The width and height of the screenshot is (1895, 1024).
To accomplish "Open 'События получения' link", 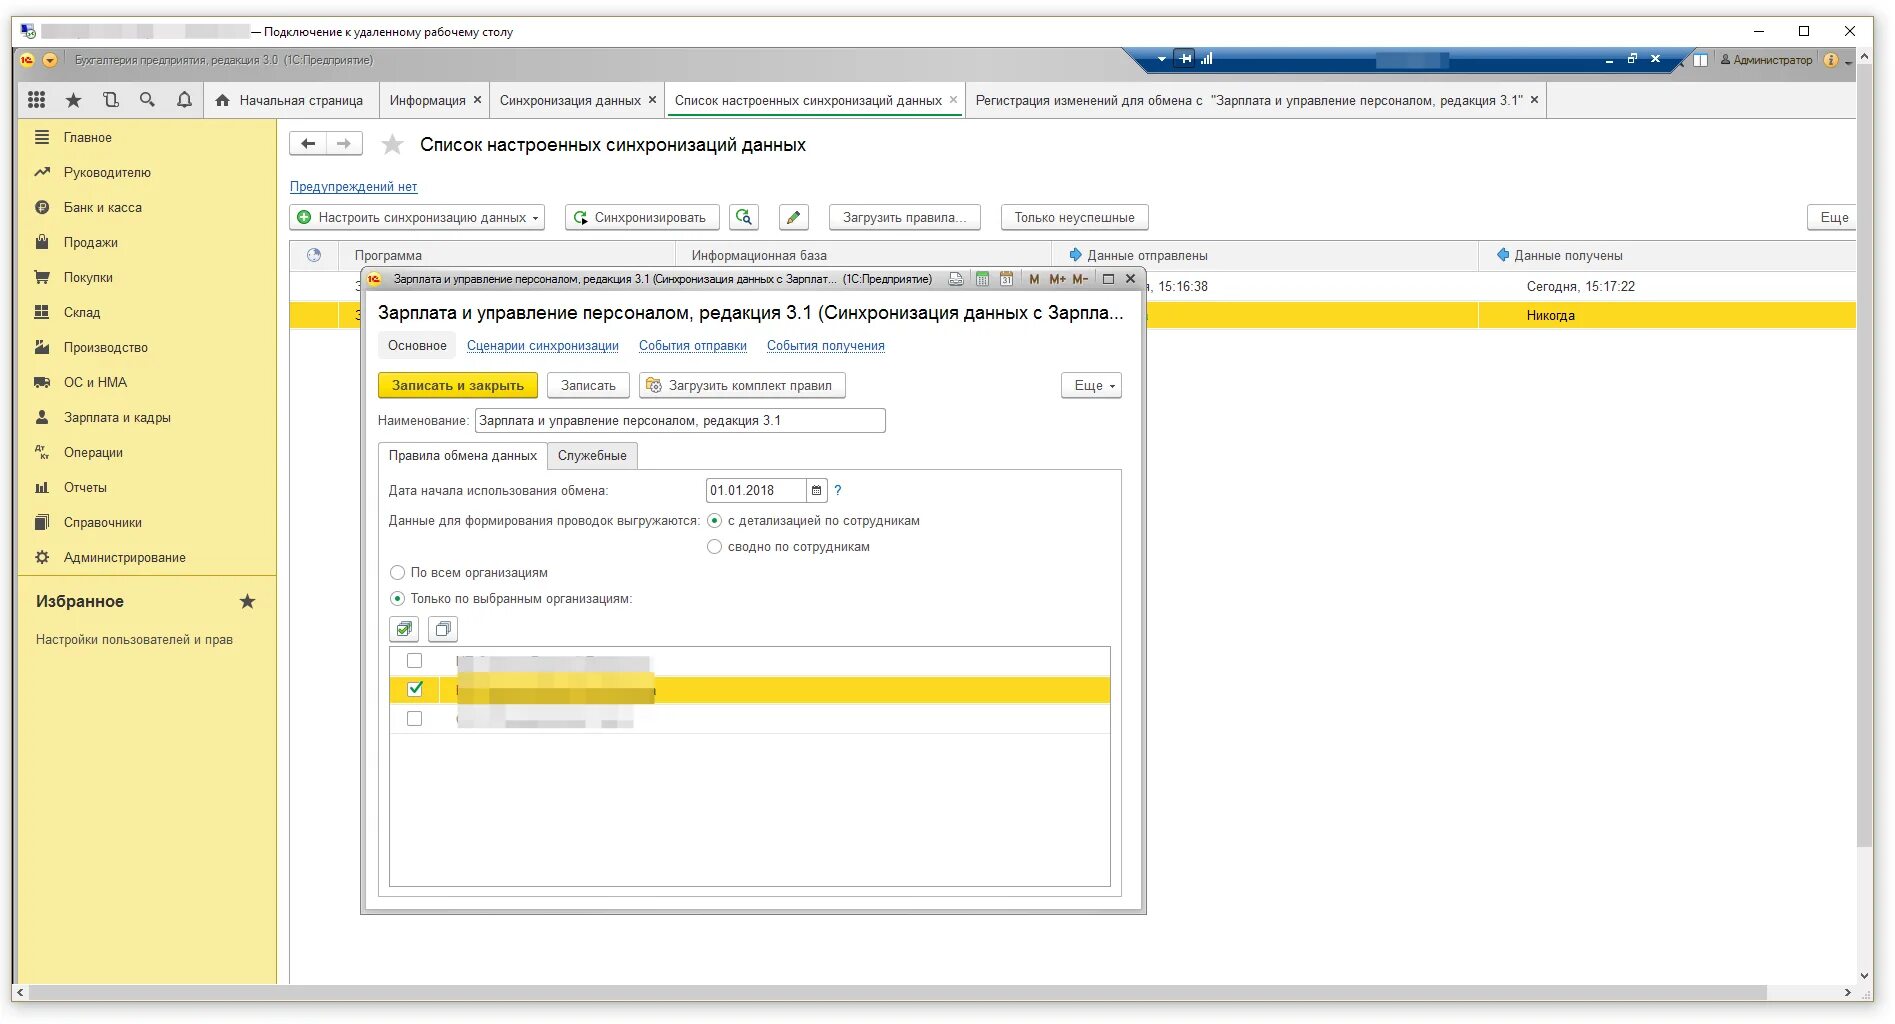I will (x=826, y=346).
